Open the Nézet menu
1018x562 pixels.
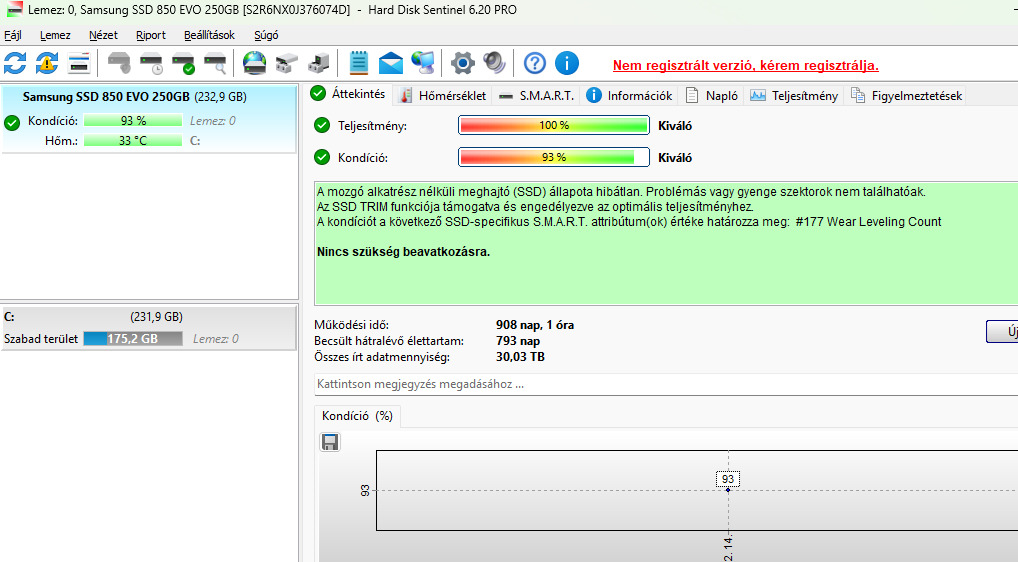click(x=103, y=35)
